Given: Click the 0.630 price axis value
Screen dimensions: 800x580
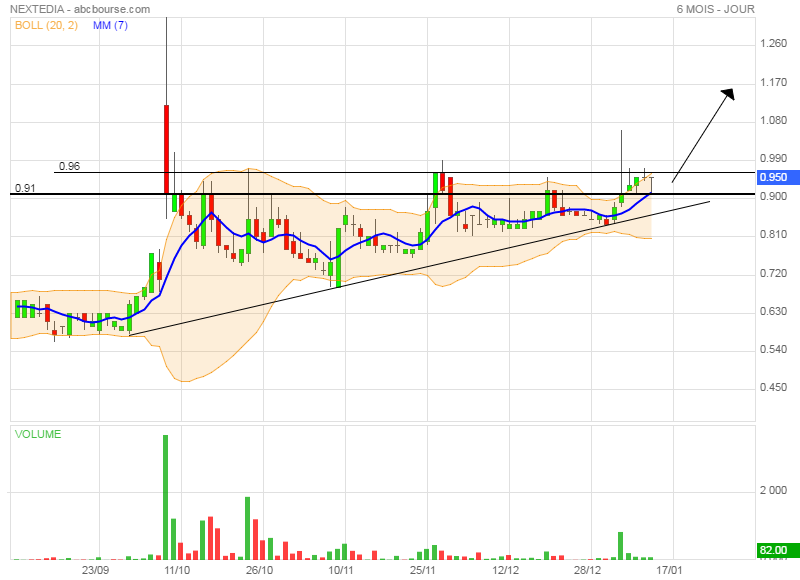Looking at the screenshot, I should pos(773,311).
